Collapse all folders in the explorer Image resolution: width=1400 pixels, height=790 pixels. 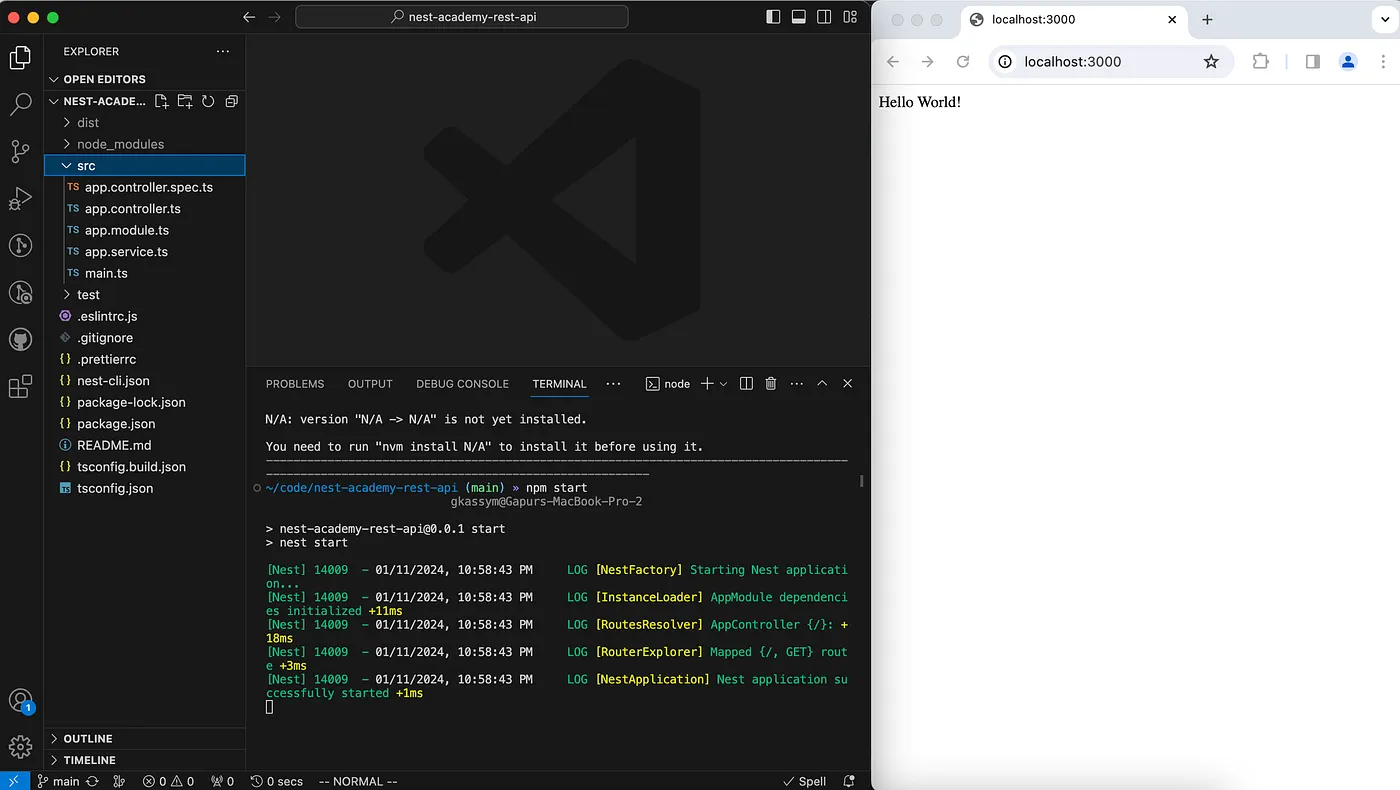(x=231, y=101)
